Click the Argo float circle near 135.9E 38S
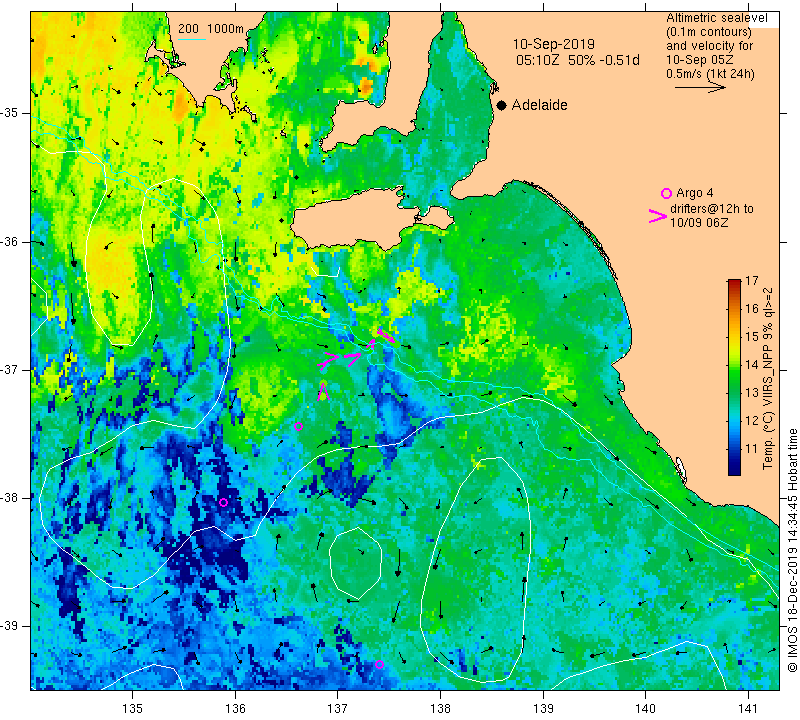Screen dimensions: 800x720 (223, 503)
